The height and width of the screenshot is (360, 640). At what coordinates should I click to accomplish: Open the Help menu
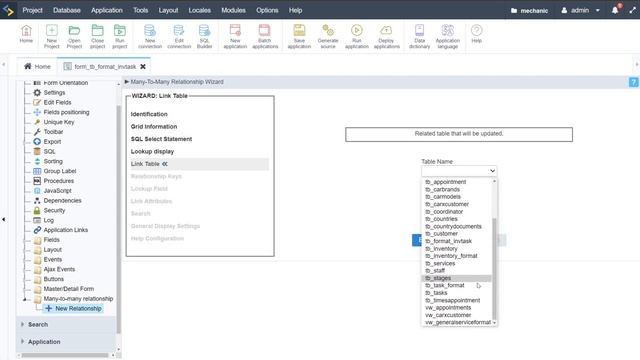pyautogui.click(x=296, y=10)
